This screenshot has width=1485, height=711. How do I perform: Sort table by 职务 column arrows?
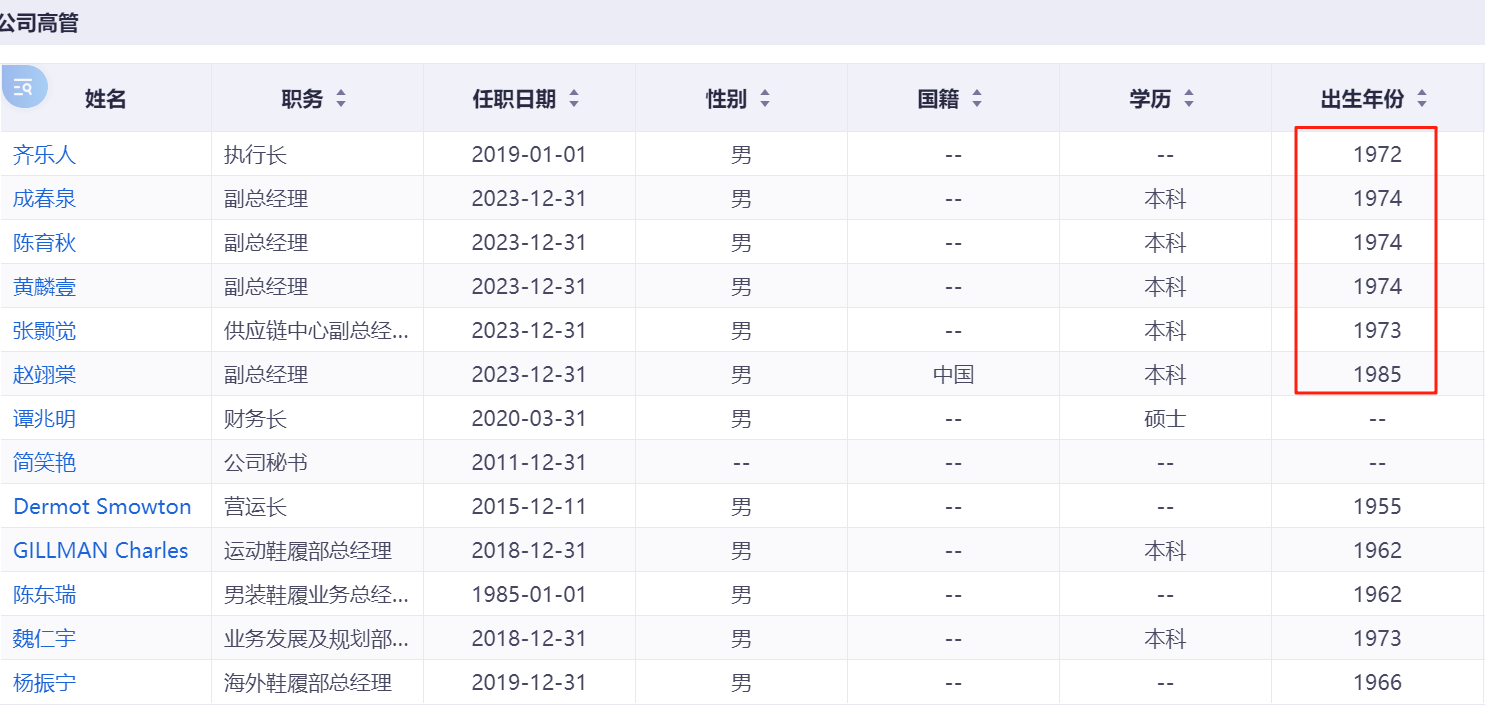341,99
